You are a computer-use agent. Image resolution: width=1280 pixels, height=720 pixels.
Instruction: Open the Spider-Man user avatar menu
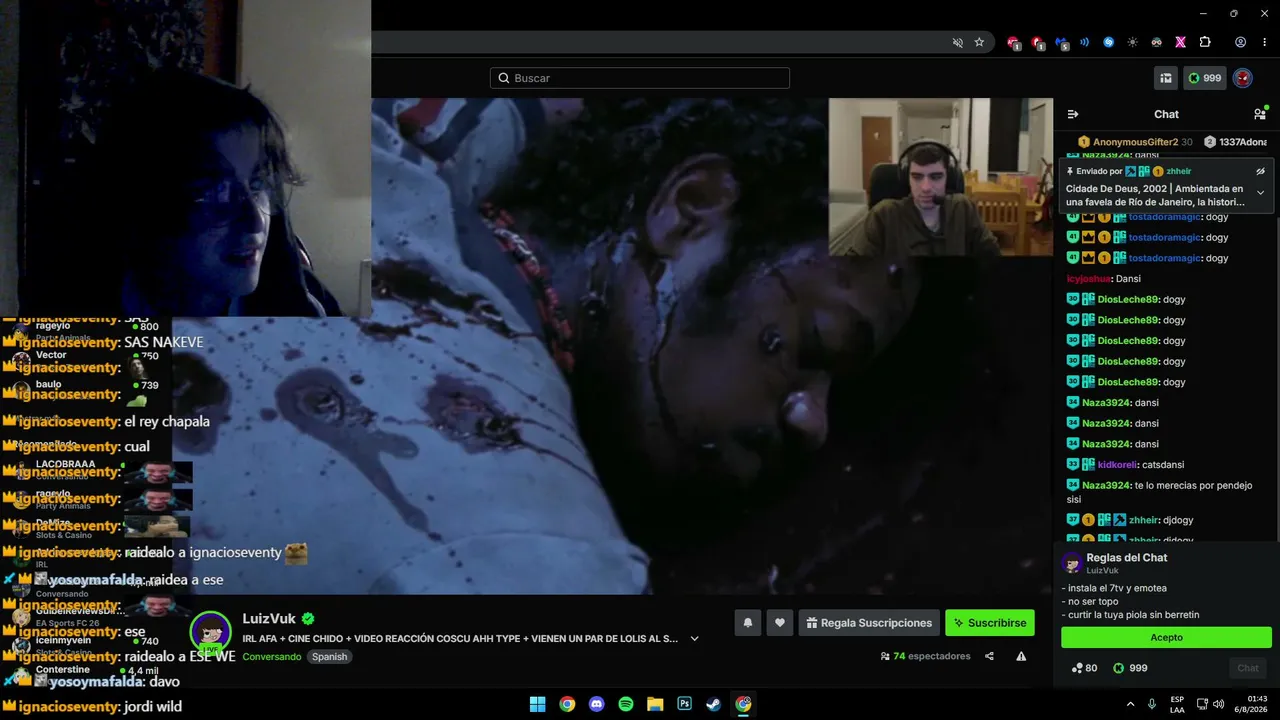[x=1243, y=78]
